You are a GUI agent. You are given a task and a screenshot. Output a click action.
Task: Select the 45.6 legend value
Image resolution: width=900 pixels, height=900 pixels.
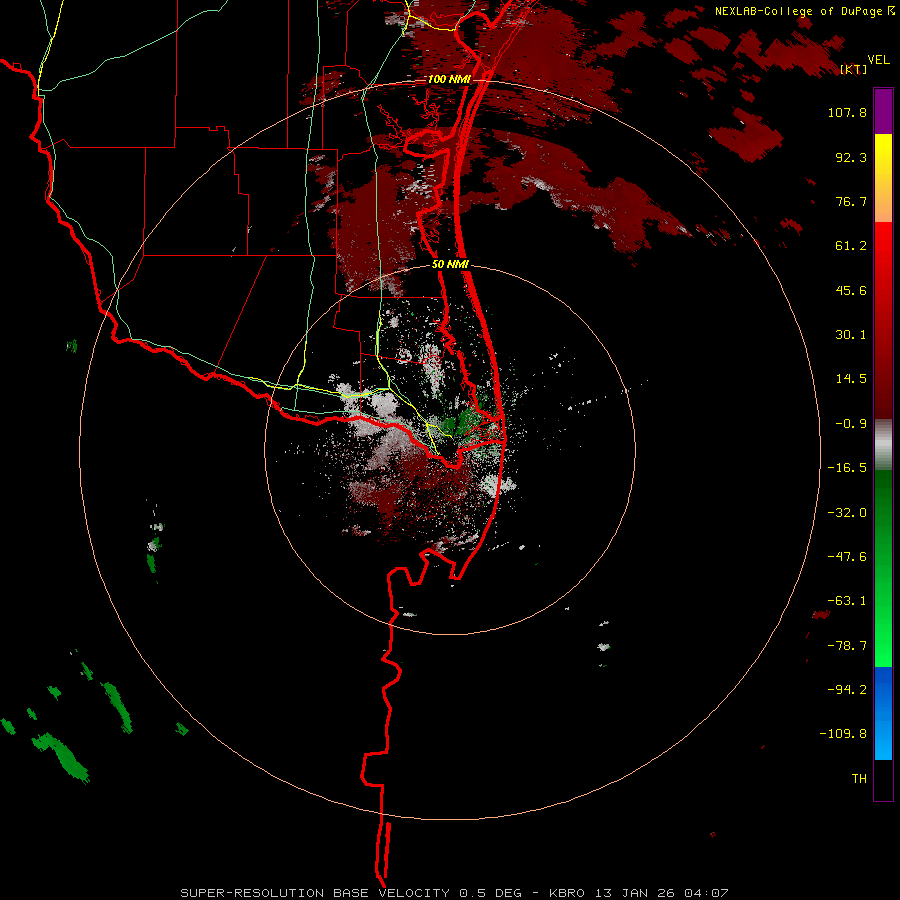coord(851,290)
